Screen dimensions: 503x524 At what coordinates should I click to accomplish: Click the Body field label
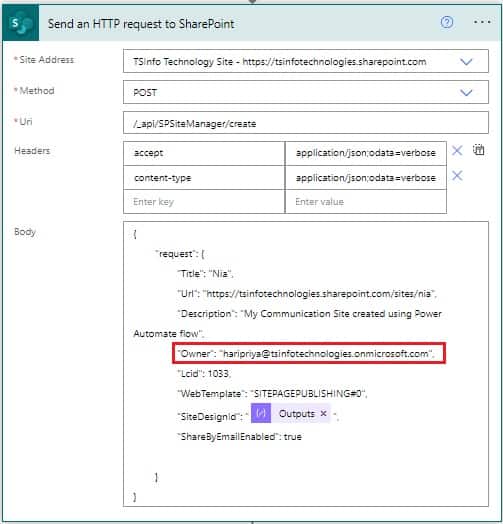(x=25, y=232)
